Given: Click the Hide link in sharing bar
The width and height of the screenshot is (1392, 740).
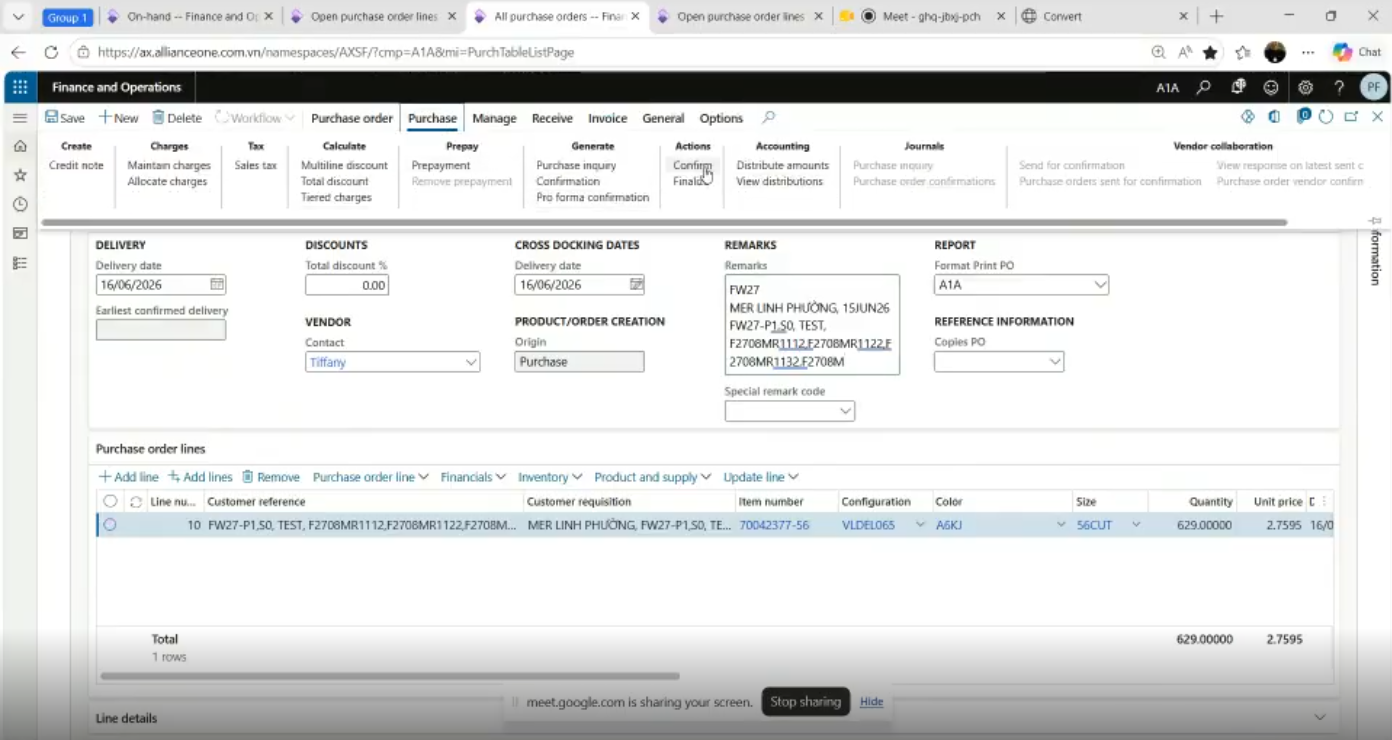Looking at the screenshot, I should (872, 701).
